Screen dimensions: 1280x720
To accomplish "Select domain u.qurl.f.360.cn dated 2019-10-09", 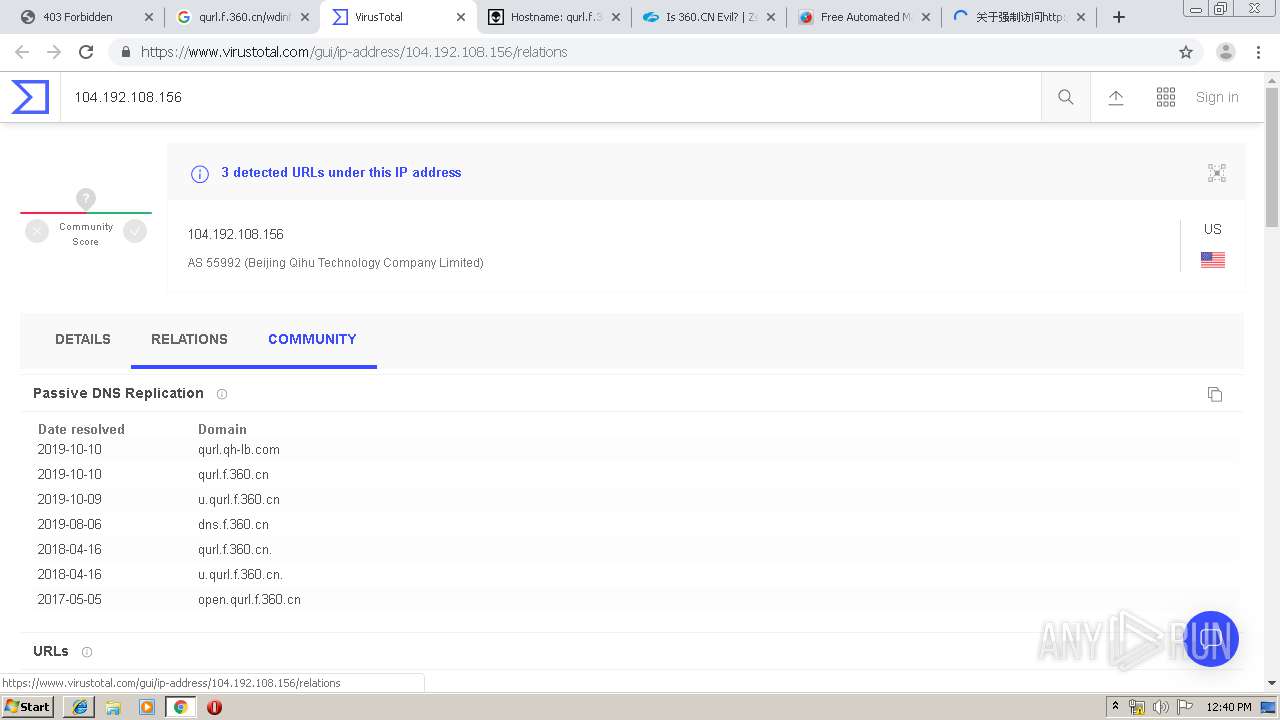I will click(x=239, y=500).
